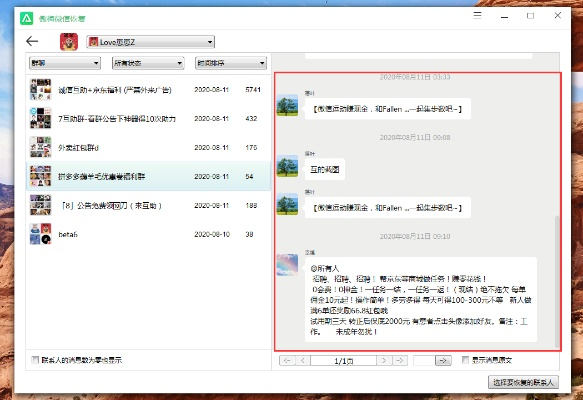Screen dimensions: 583x400
Task: Click the green app logo icon
Action: click(x=26, y=18)
